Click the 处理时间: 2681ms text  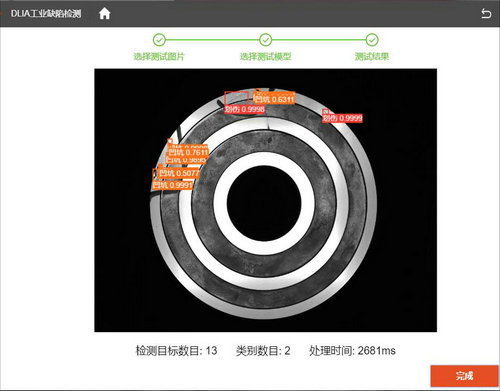tap(352, 351)
